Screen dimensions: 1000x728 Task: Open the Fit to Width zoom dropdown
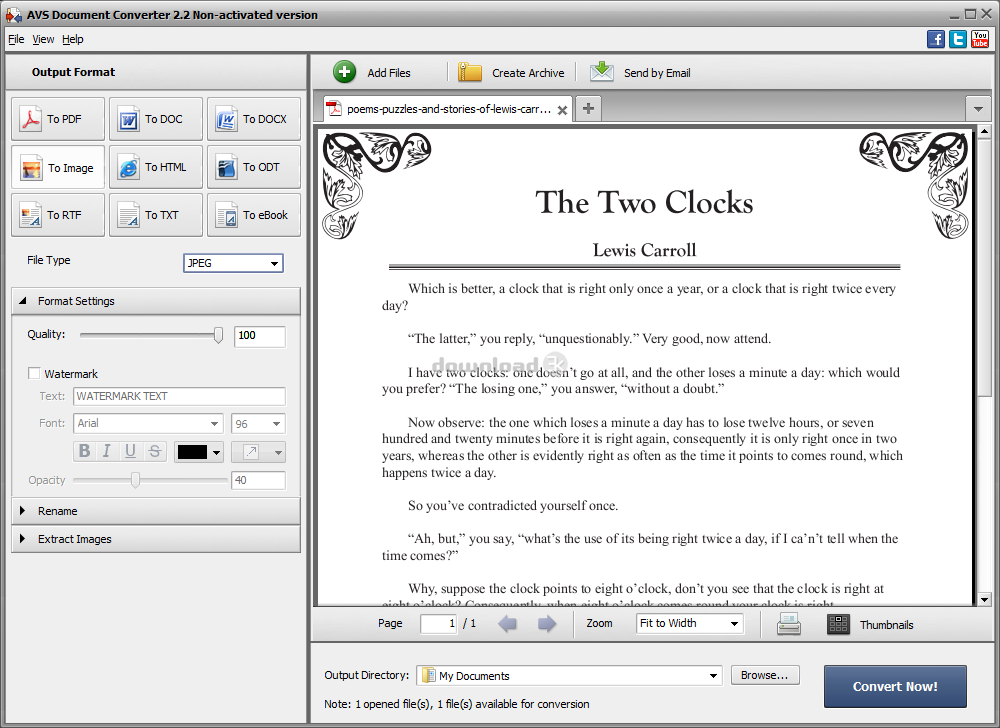point(690,623)
